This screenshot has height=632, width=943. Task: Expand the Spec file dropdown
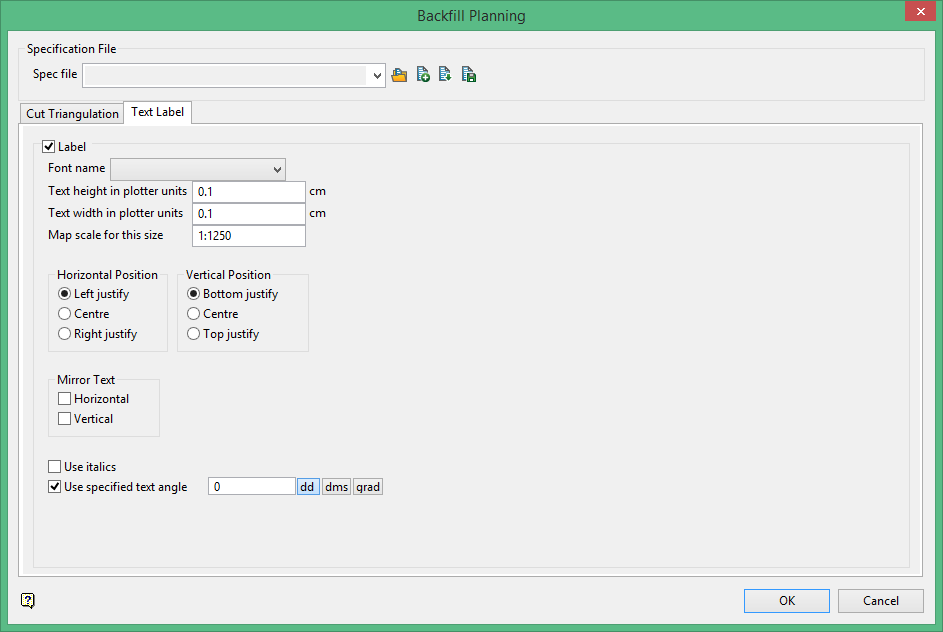pyautogui.click(x=377, y=75)
